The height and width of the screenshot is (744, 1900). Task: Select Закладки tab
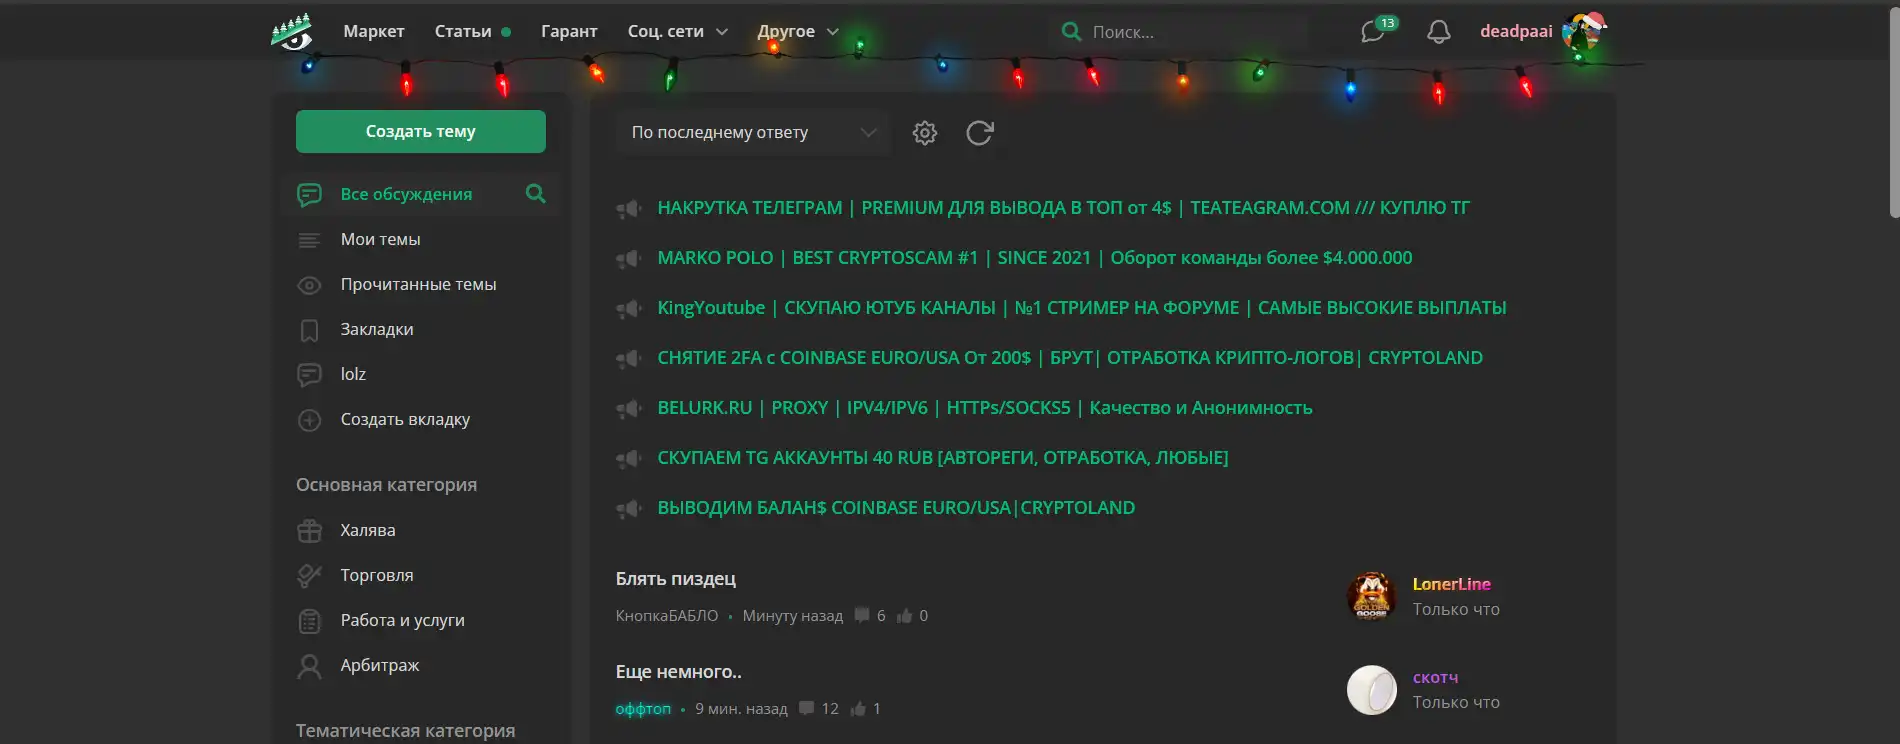(377, 330)
